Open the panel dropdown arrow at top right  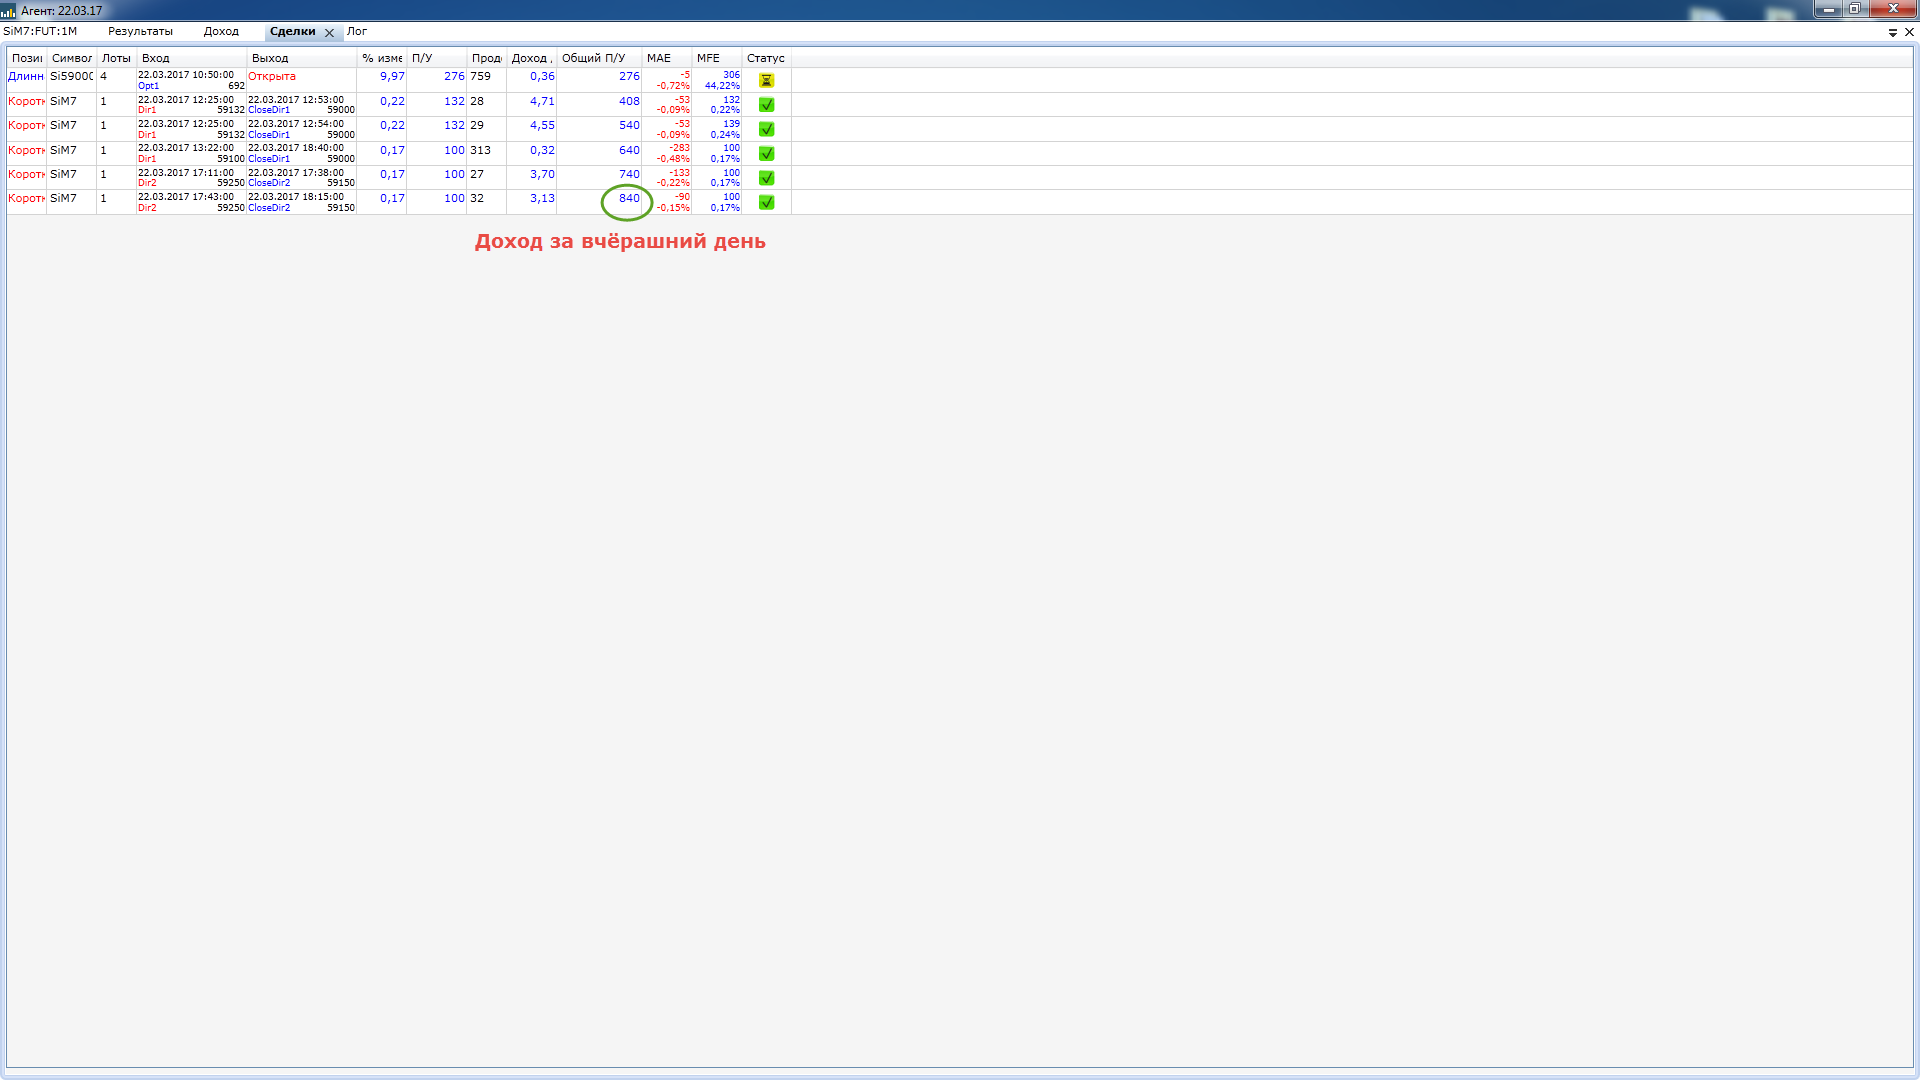tap(1892, 33)
